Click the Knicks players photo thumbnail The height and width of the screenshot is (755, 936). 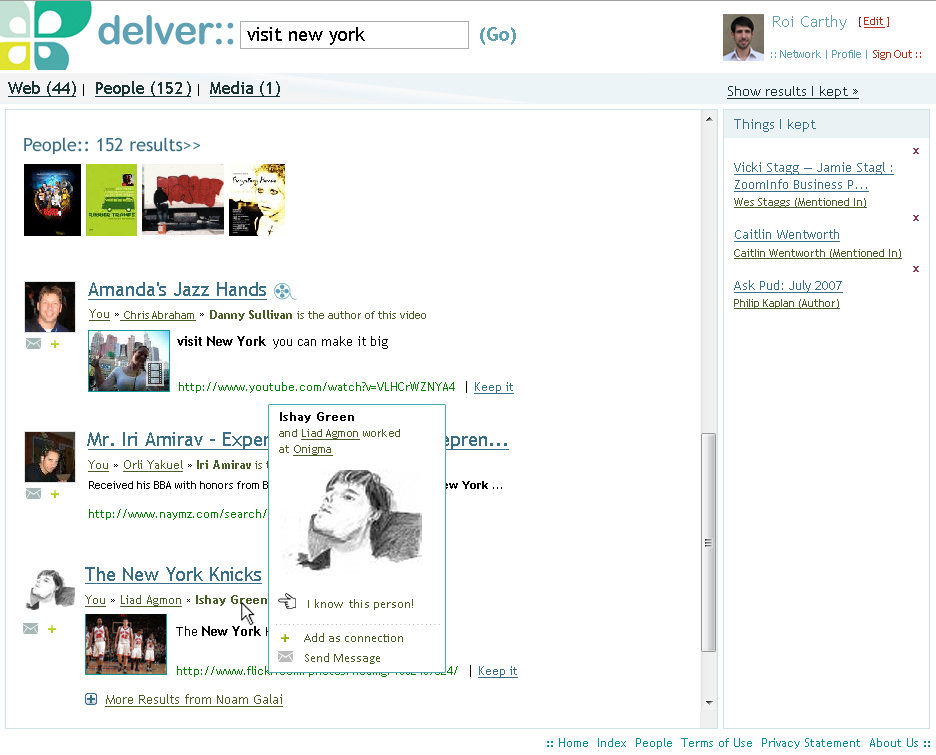(125, 645)
